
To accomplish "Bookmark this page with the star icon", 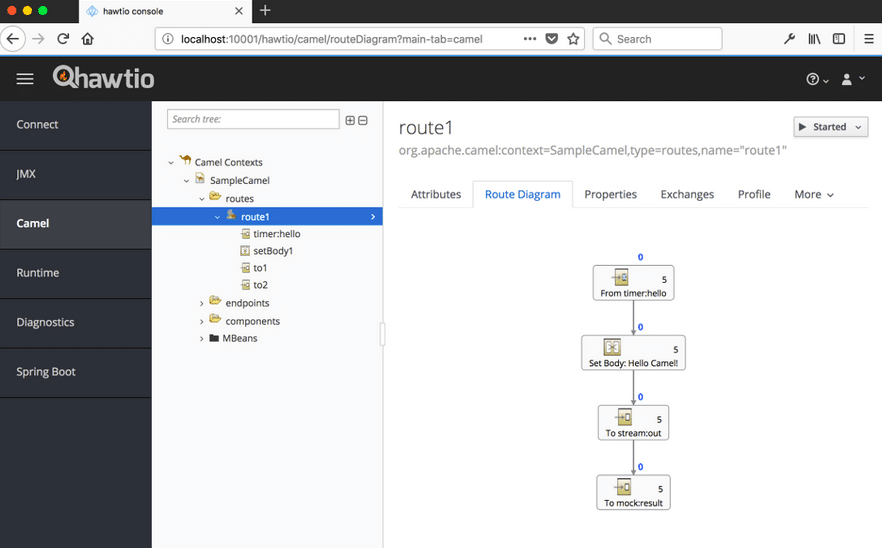I will coord(573,39).
